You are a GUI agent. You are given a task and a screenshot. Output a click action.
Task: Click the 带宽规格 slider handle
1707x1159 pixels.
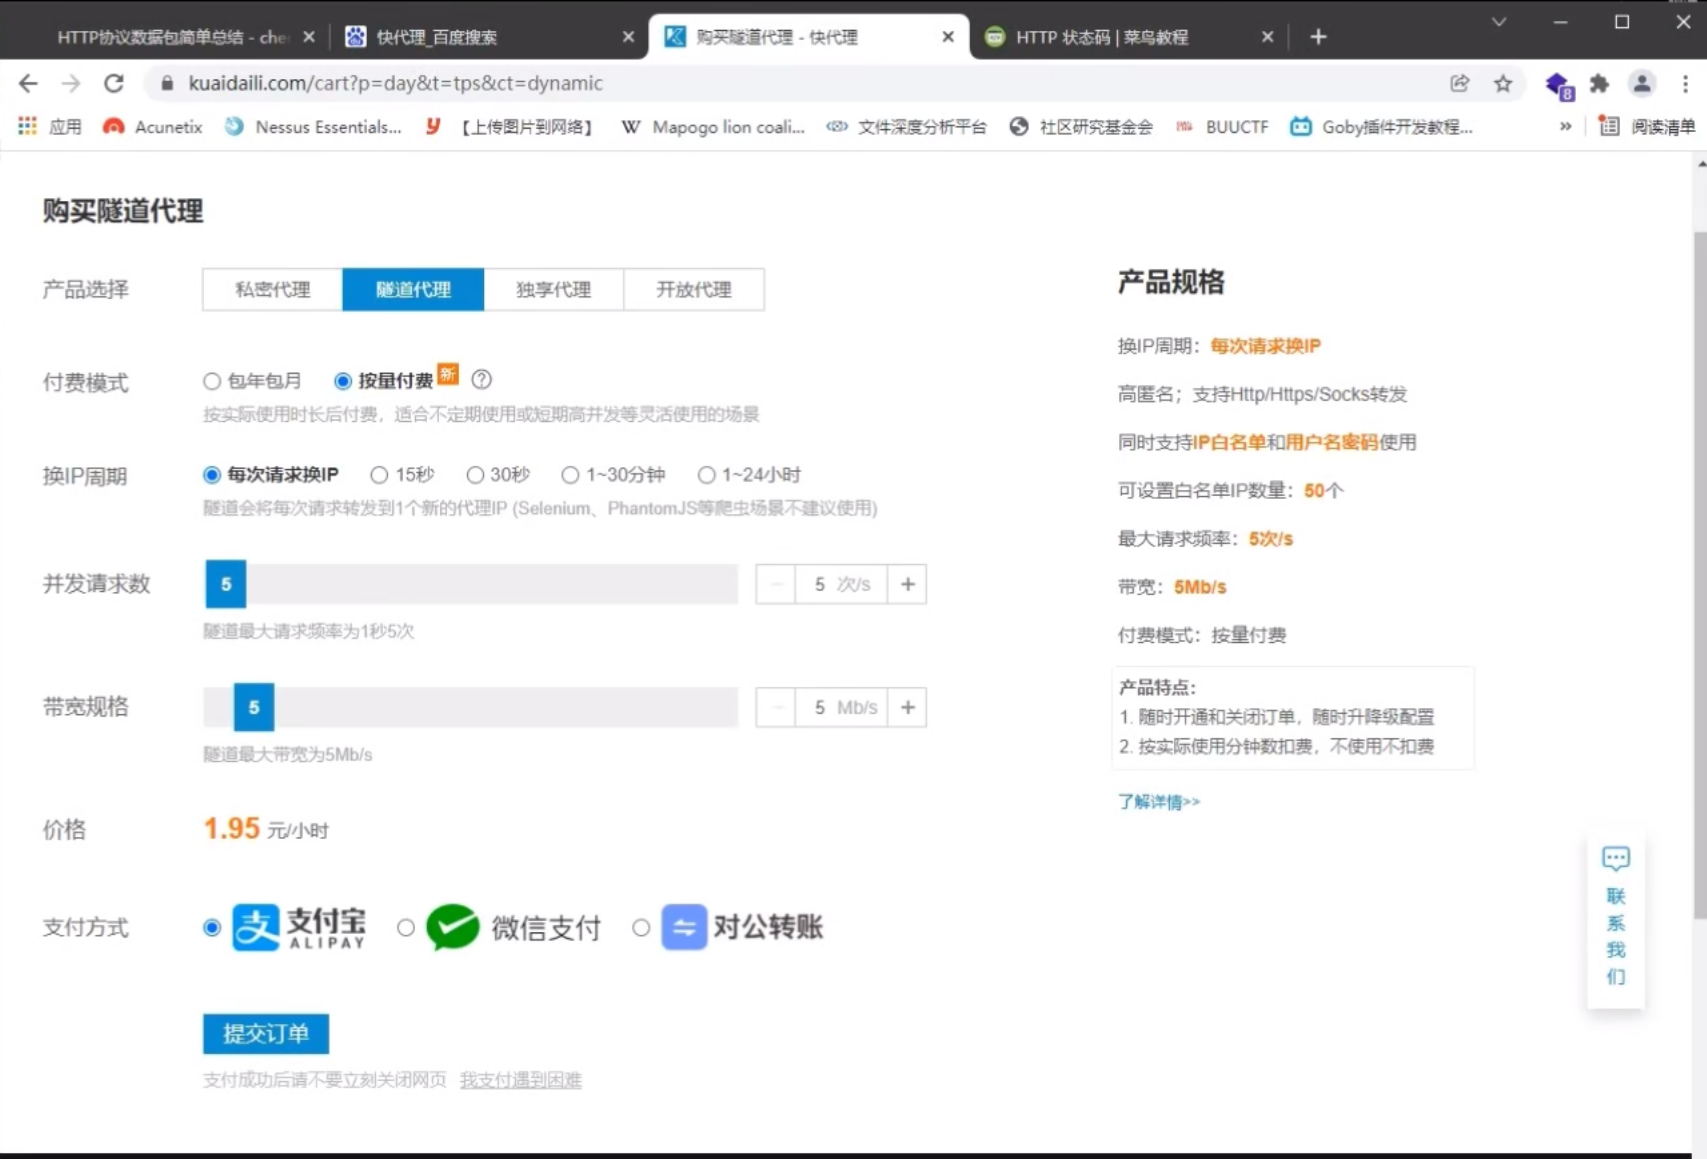[254, 707]
